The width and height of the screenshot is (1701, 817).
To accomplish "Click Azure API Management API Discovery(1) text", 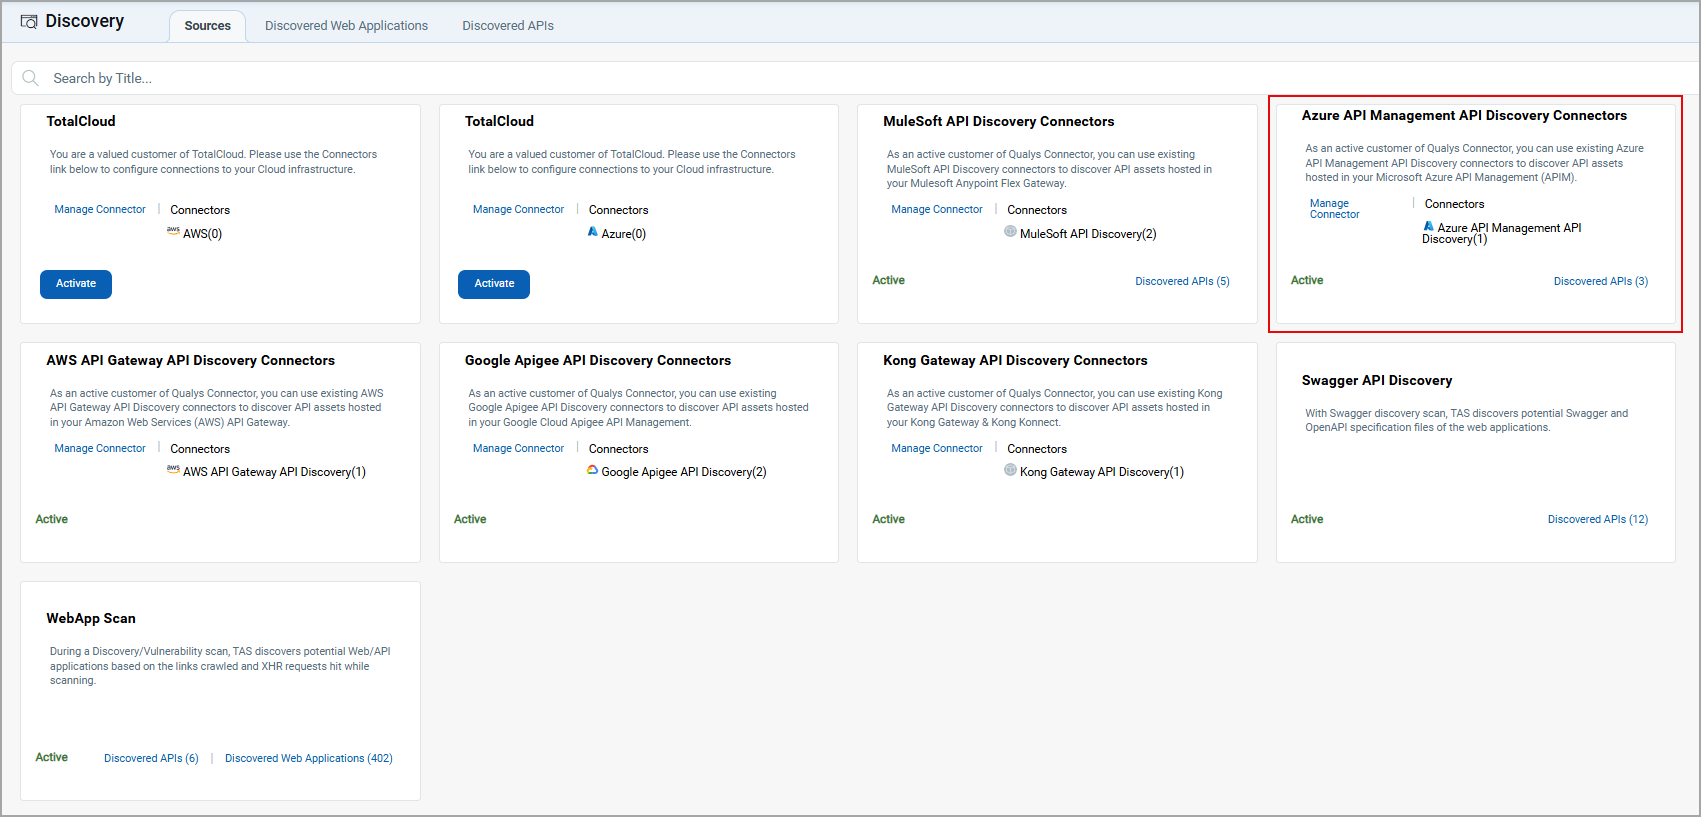I will pos(1502,233).
